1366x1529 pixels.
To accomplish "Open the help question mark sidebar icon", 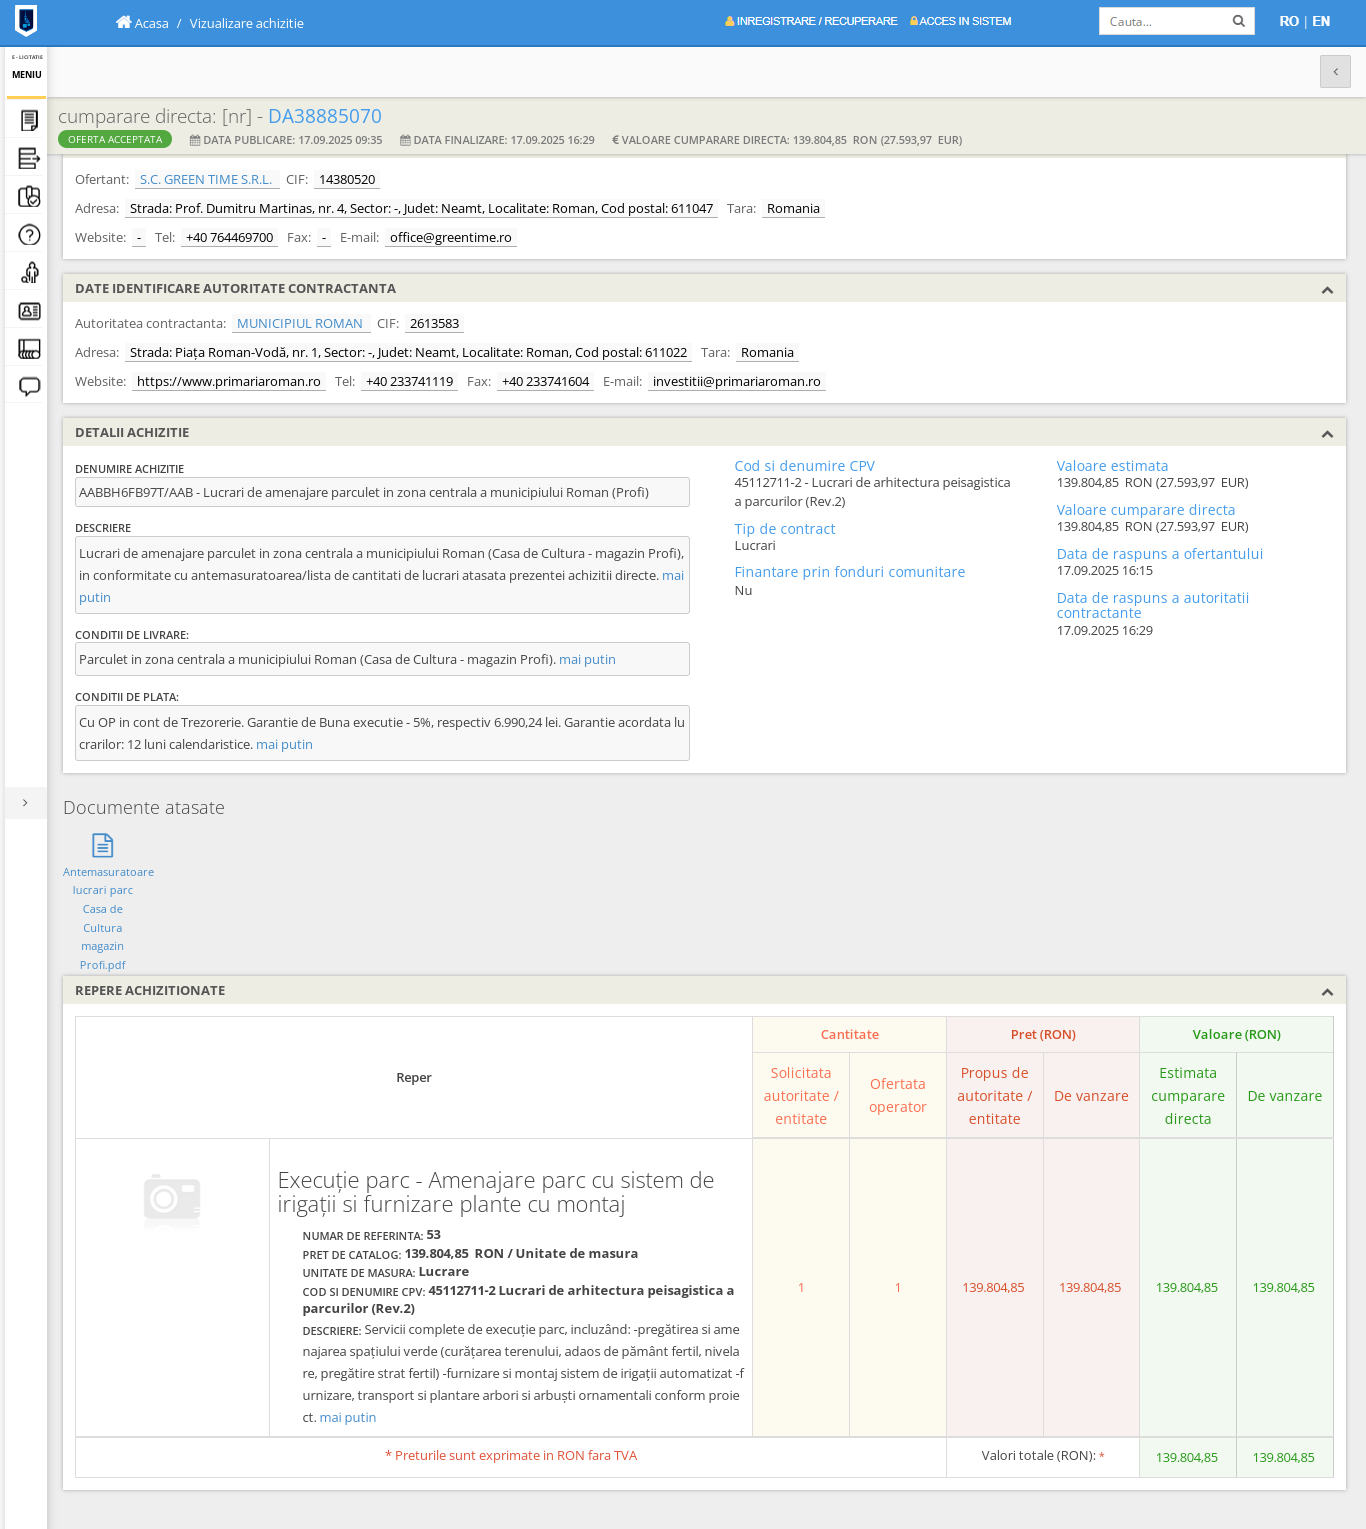I will [x=30, y=235].
